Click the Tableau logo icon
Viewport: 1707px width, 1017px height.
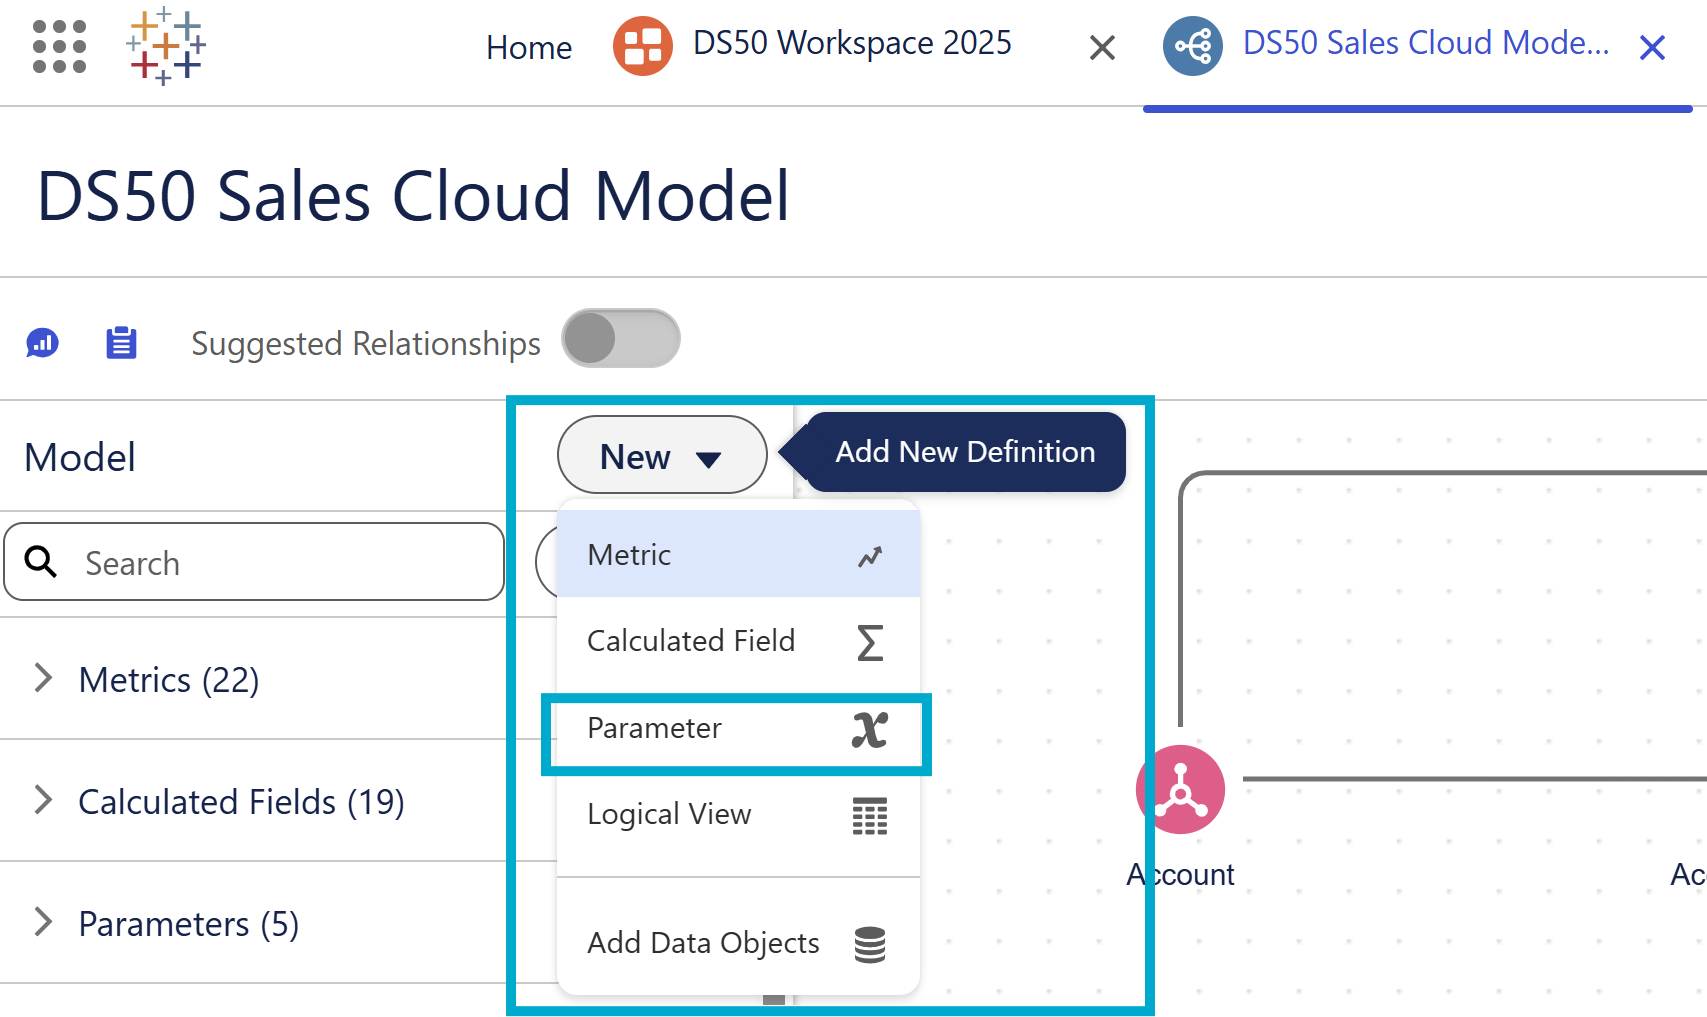pyautogui.click(x=165, y=46)
